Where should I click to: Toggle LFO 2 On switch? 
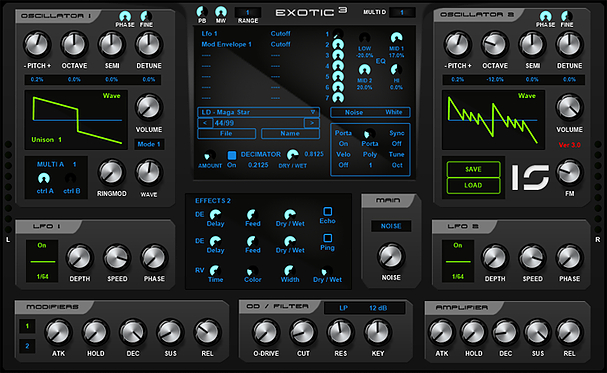458,245
